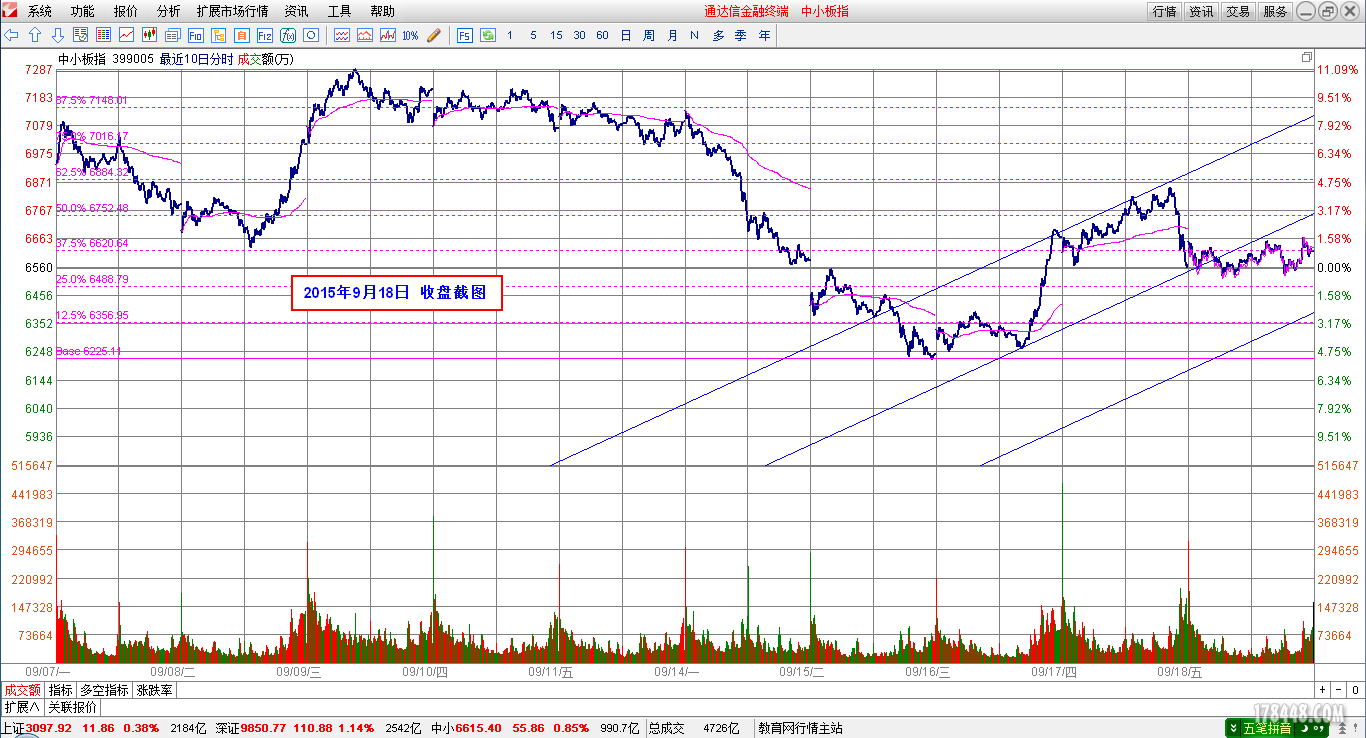Click 中小 index value 6615.40
This screenshot has height=738, width=1366.
(478, 728)
